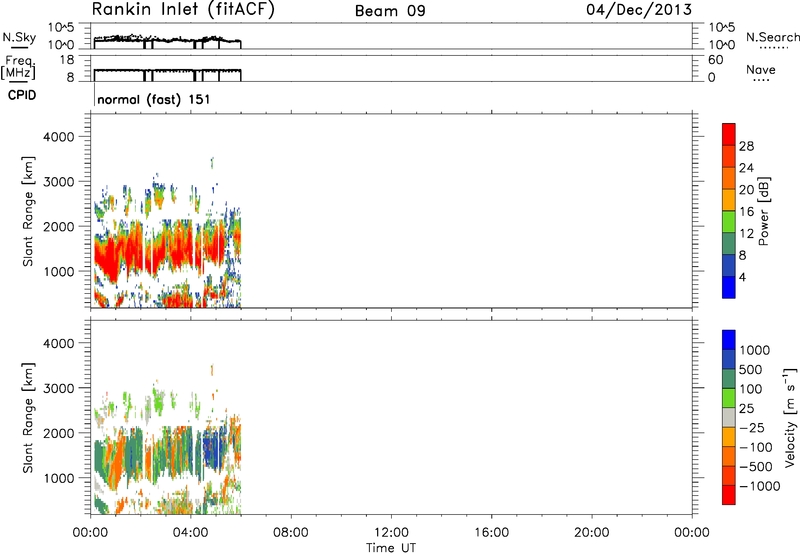Click the 'Nave' legend label
Screen dimensions: 800x554
761,69
